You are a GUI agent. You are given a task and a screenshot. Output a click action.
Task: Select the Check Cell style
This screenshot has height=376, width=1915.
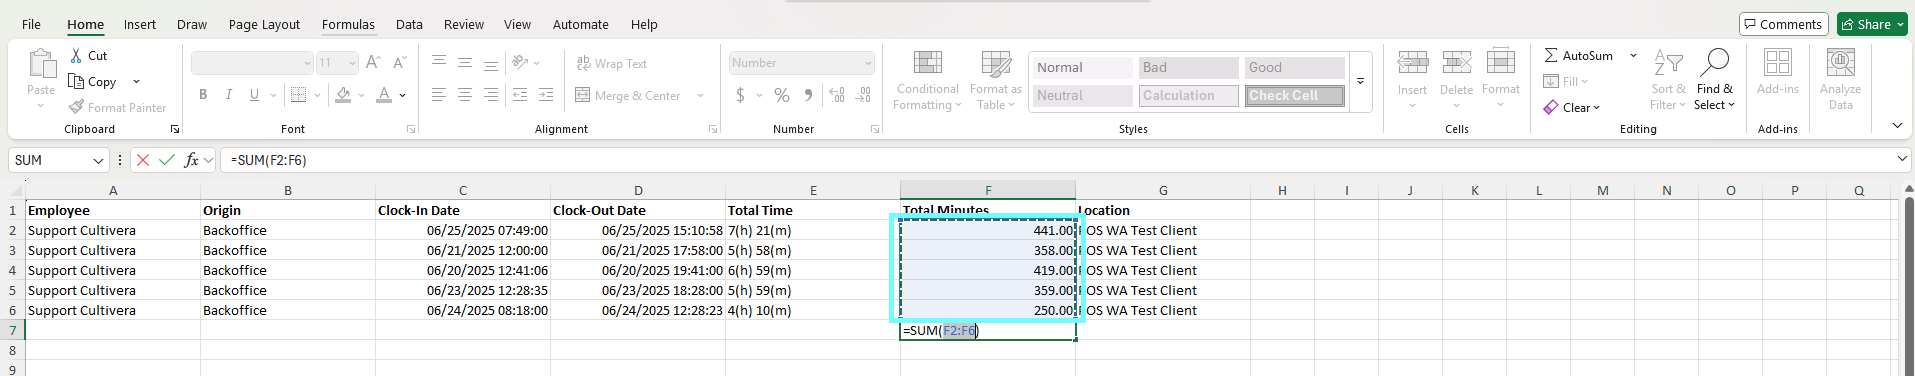pyautogui.click(x=1295, y=96)
